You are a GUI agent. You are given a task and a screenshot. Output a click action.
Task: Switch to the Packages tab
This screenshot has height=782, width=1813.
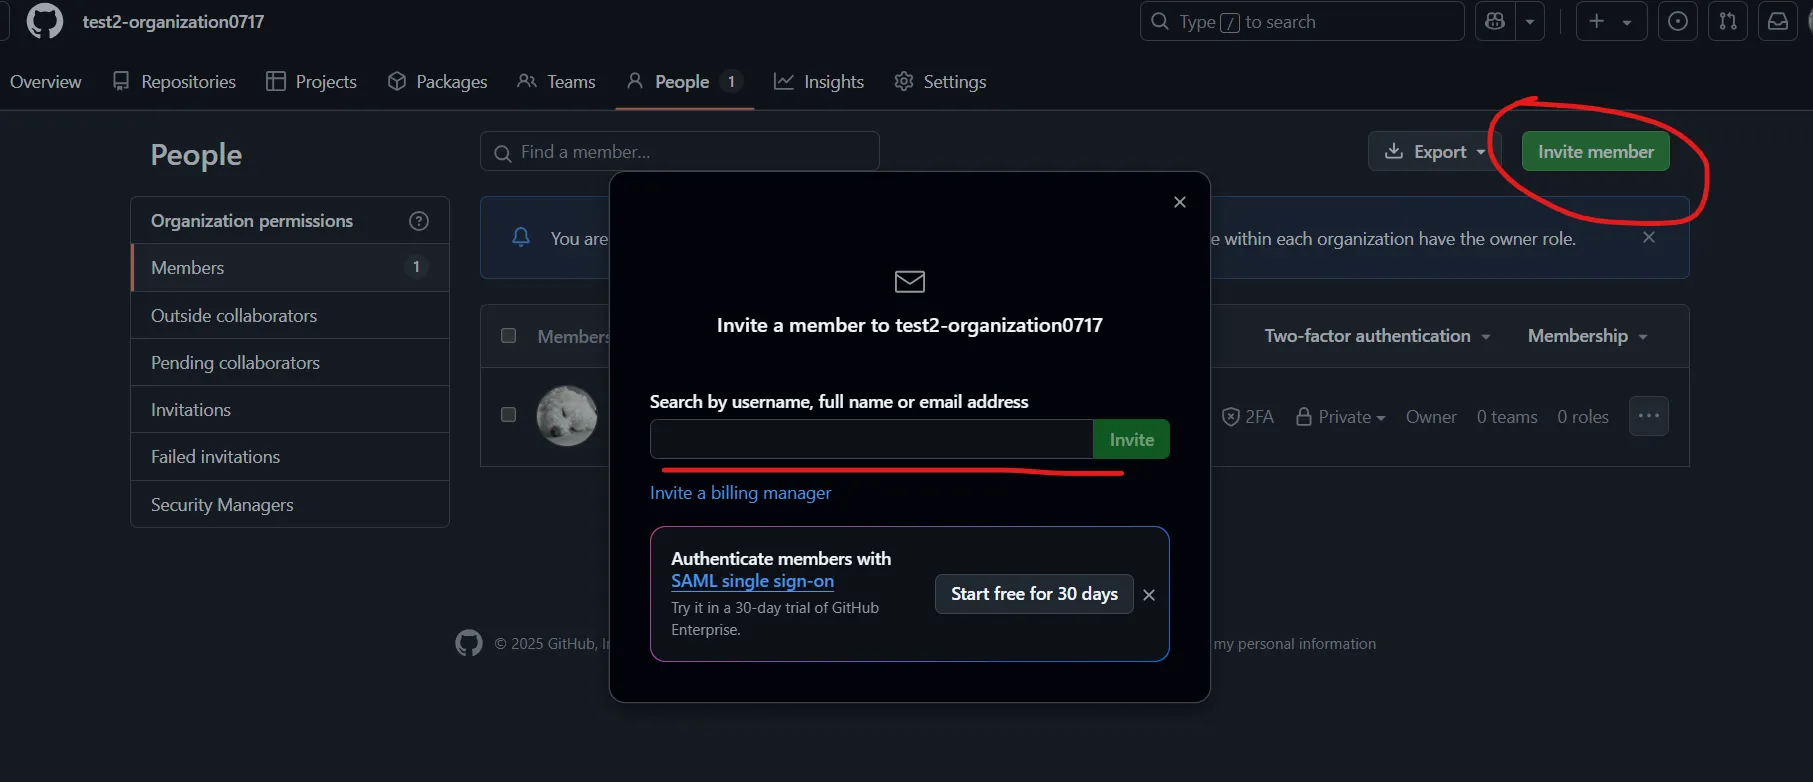pyautogui.click(x=438, y=82)
